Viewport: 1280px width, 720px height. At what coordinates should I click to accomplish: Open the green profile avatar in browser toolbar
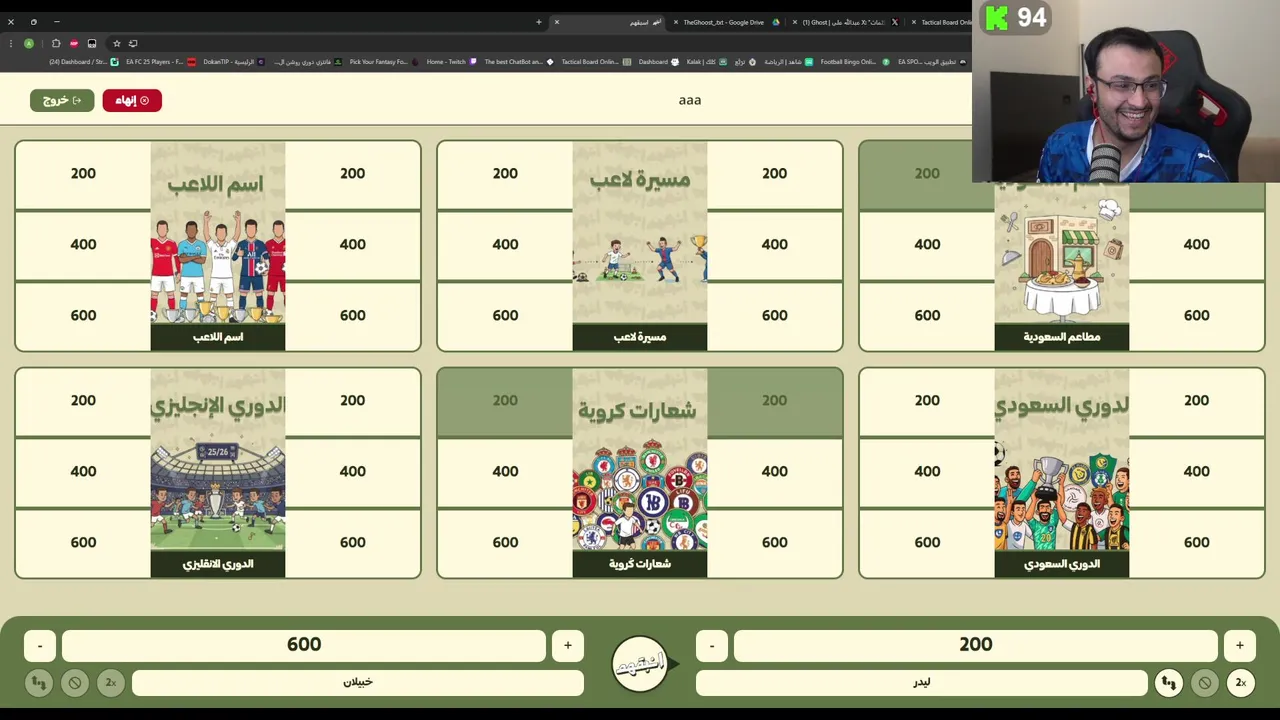[x=29, y=44]
